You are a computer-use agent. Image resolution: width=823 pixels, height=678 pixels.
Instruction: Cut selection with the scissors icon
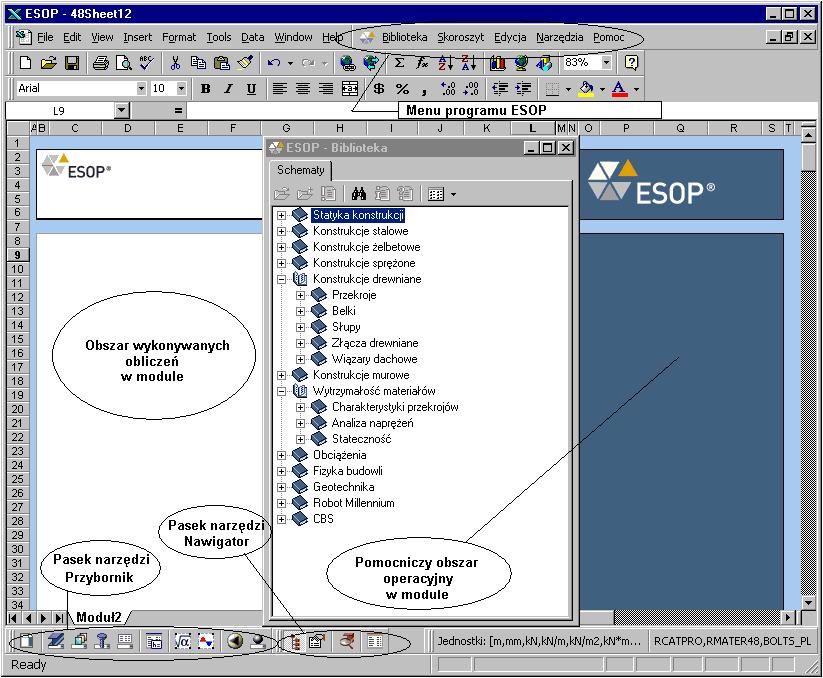tap(175, 63)
